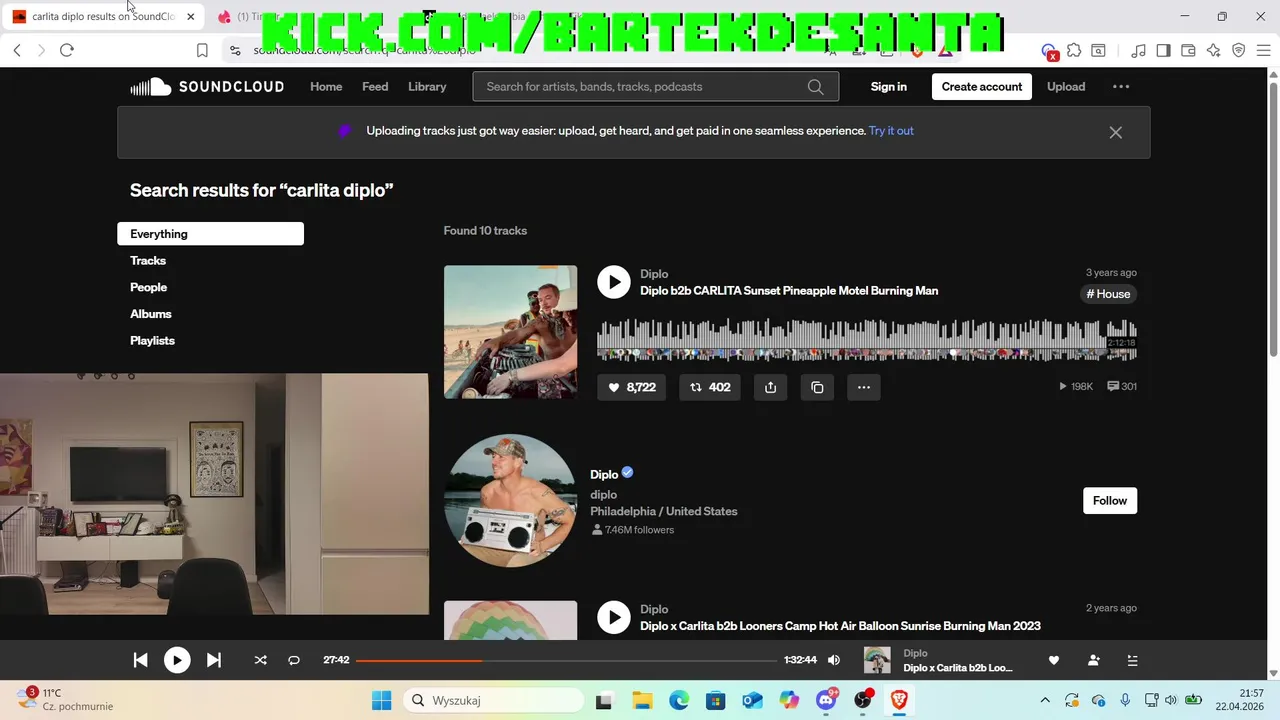Viewport: 1280px width, 720px height.
Task: Open the weather widget showing 11°C
Action: (65, 700)
